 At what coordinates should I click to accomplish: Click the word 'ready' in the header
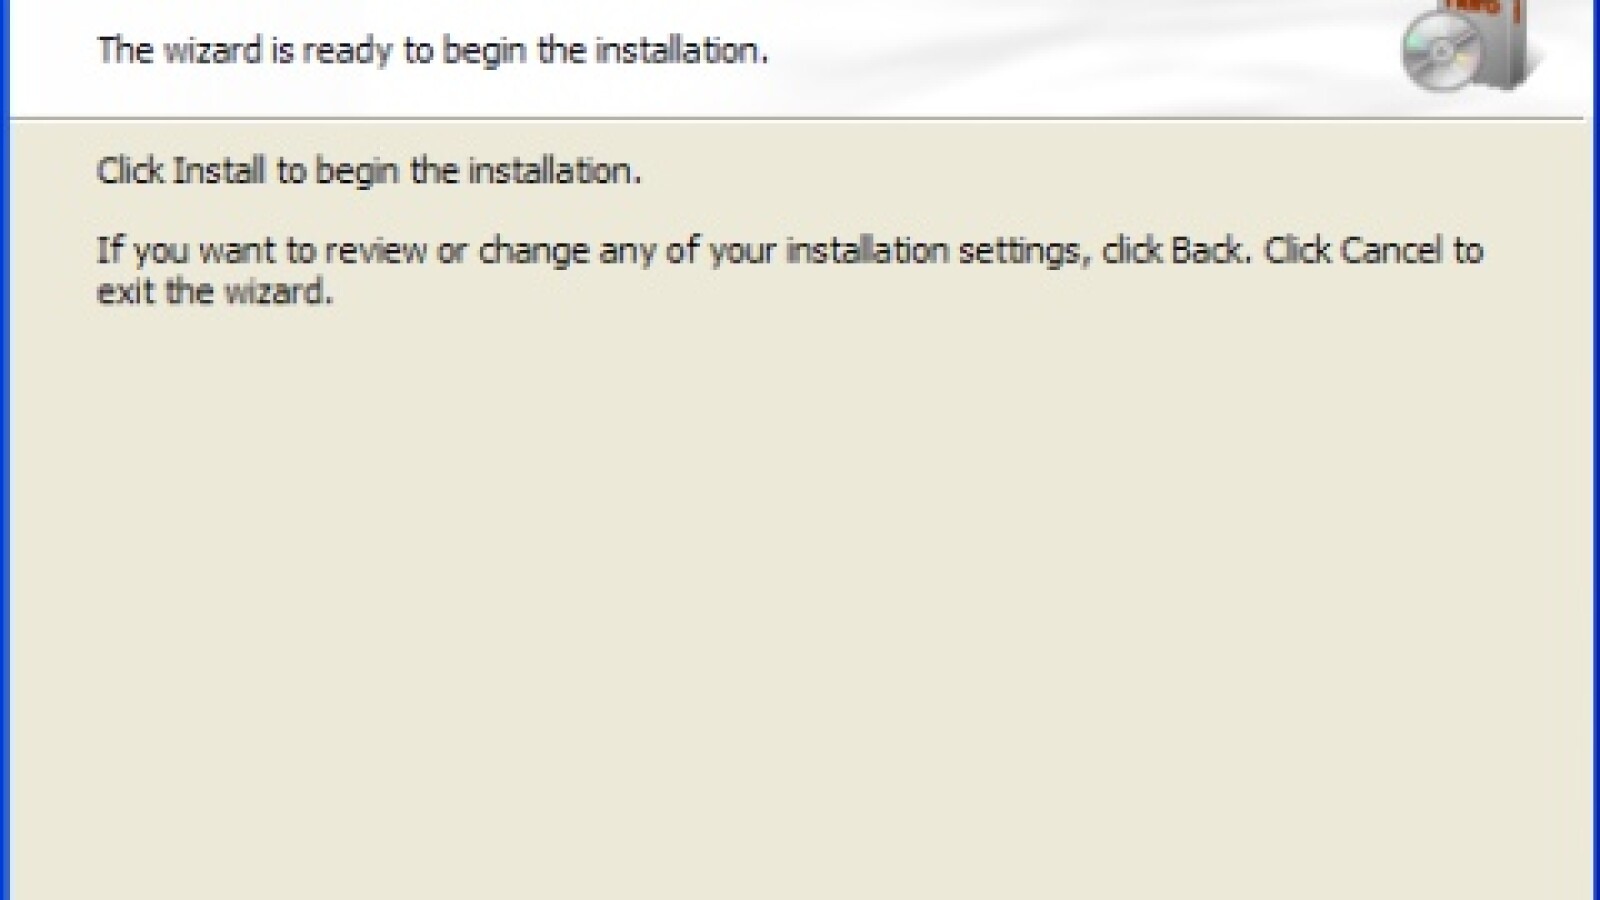347,50
